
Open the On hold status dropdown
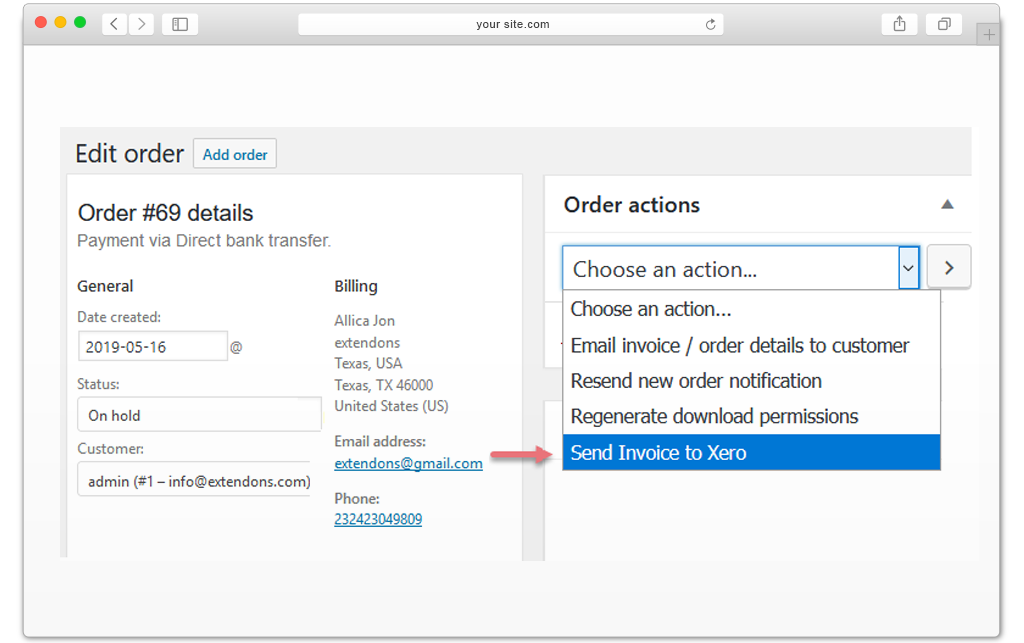click(x=199, y=415)
